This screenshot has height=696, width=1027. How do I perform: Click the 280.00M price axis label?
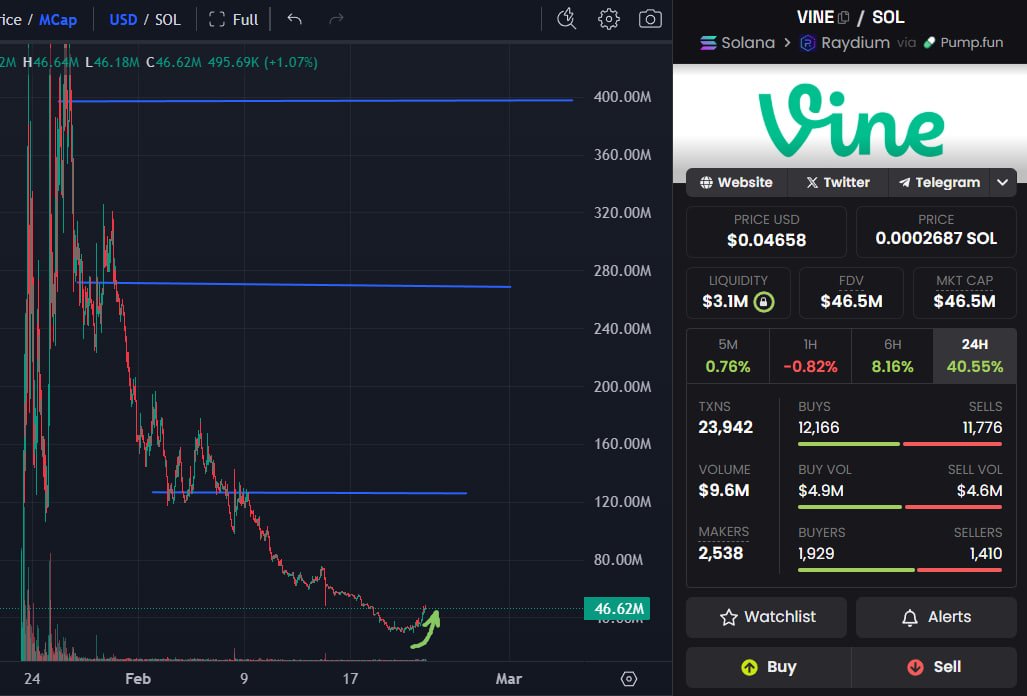pos(622,270)
